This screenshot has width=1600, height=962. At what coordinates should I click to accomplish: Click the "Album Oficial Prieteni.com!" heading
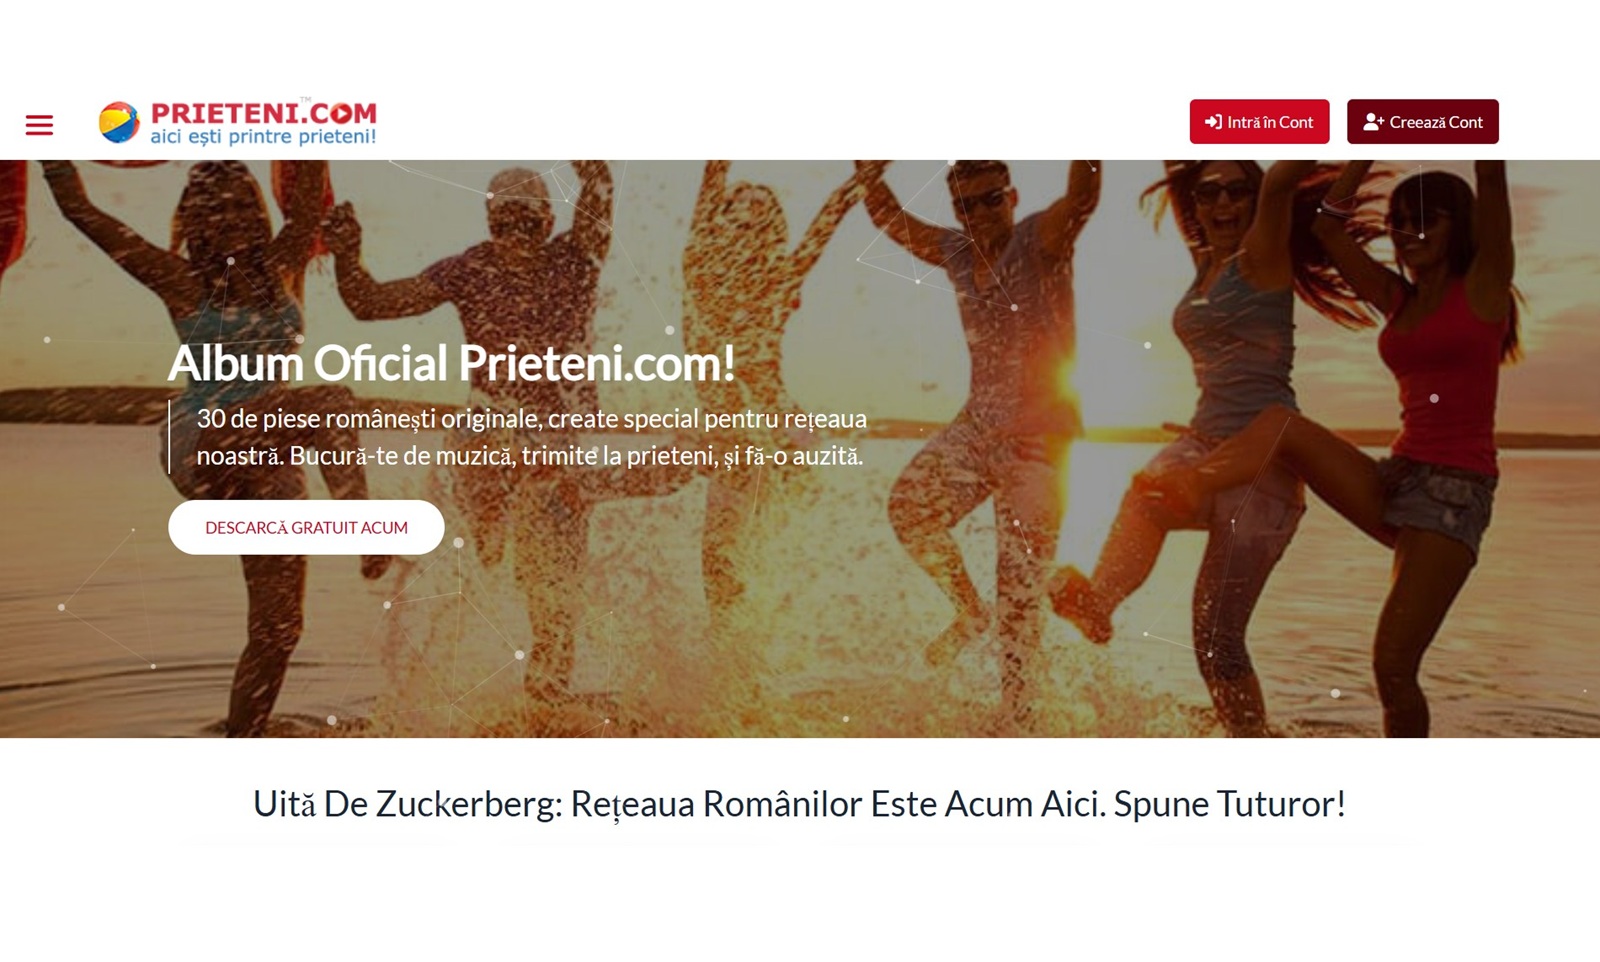pyautogui.click(x=452, y=363)
